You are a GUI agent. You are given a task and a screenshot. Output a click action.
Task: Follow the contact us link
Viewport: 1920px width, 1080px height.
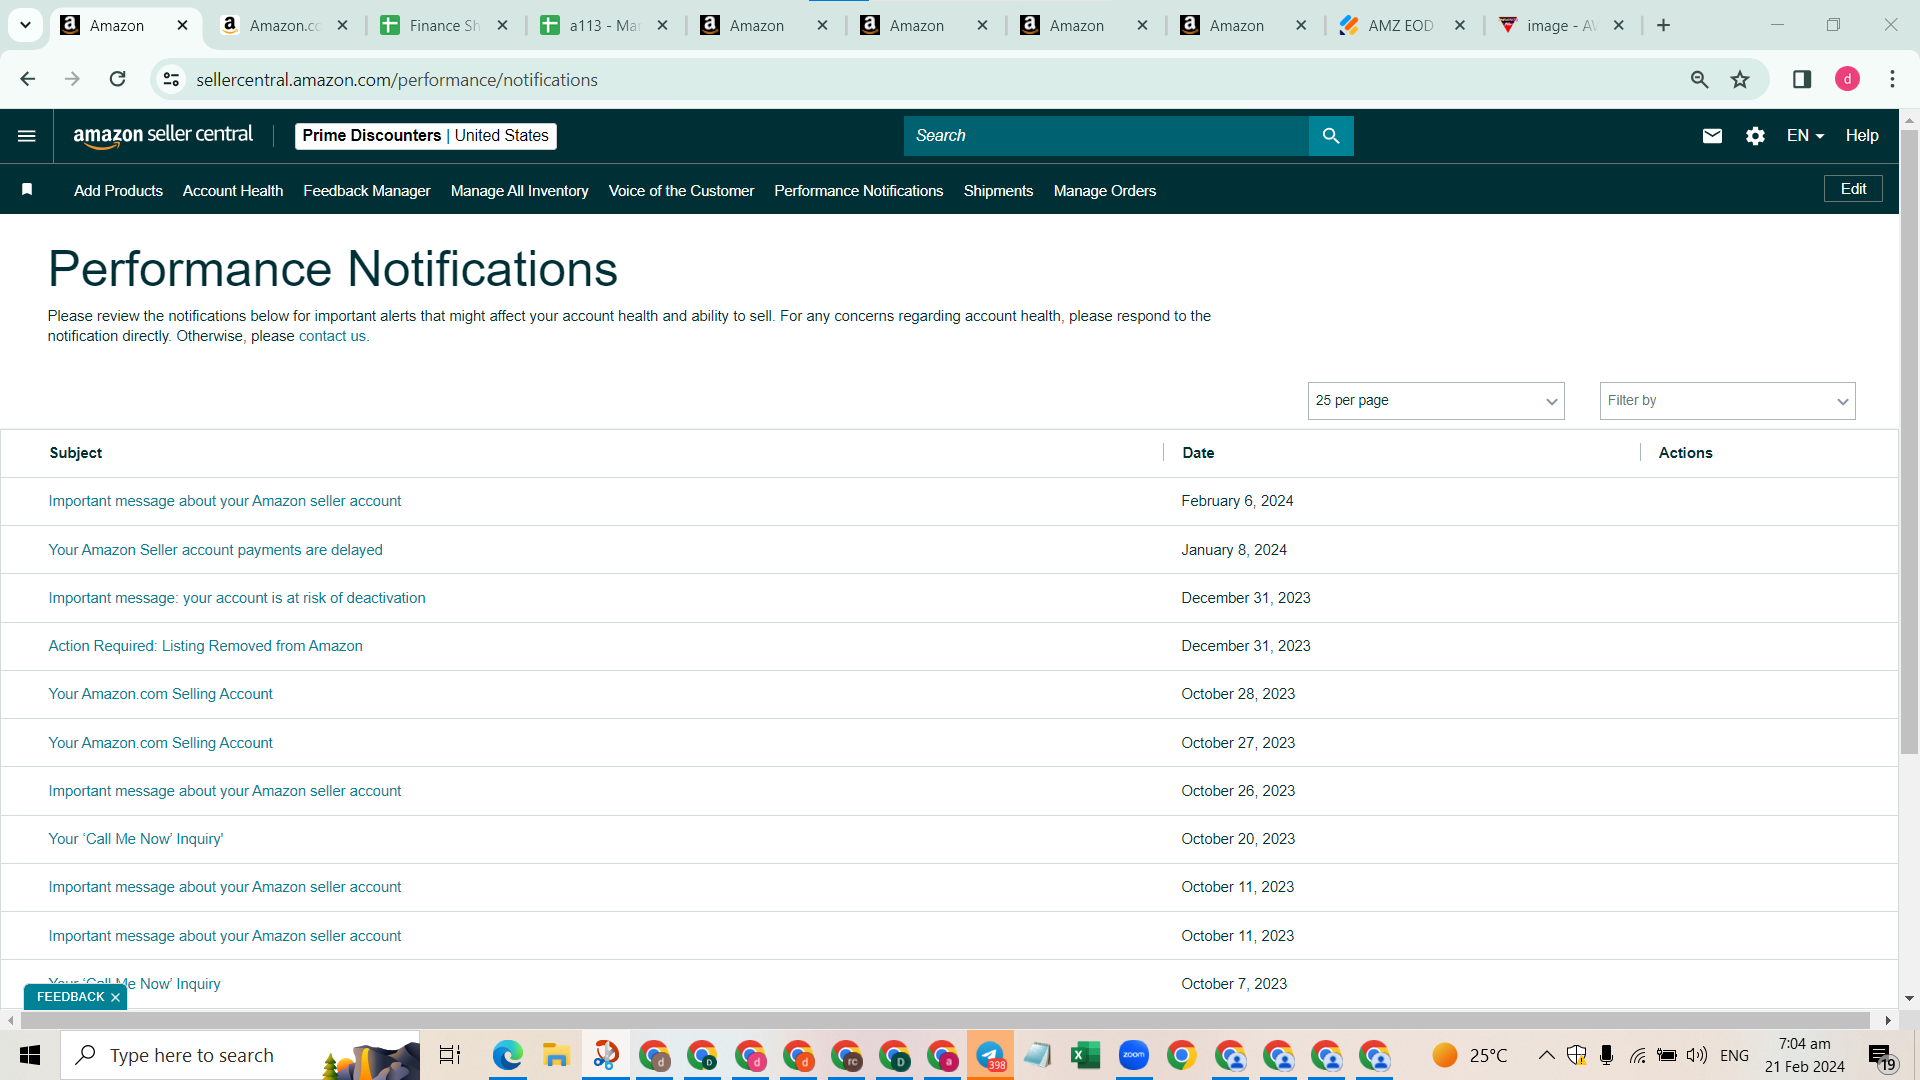[x=332, y=336]
